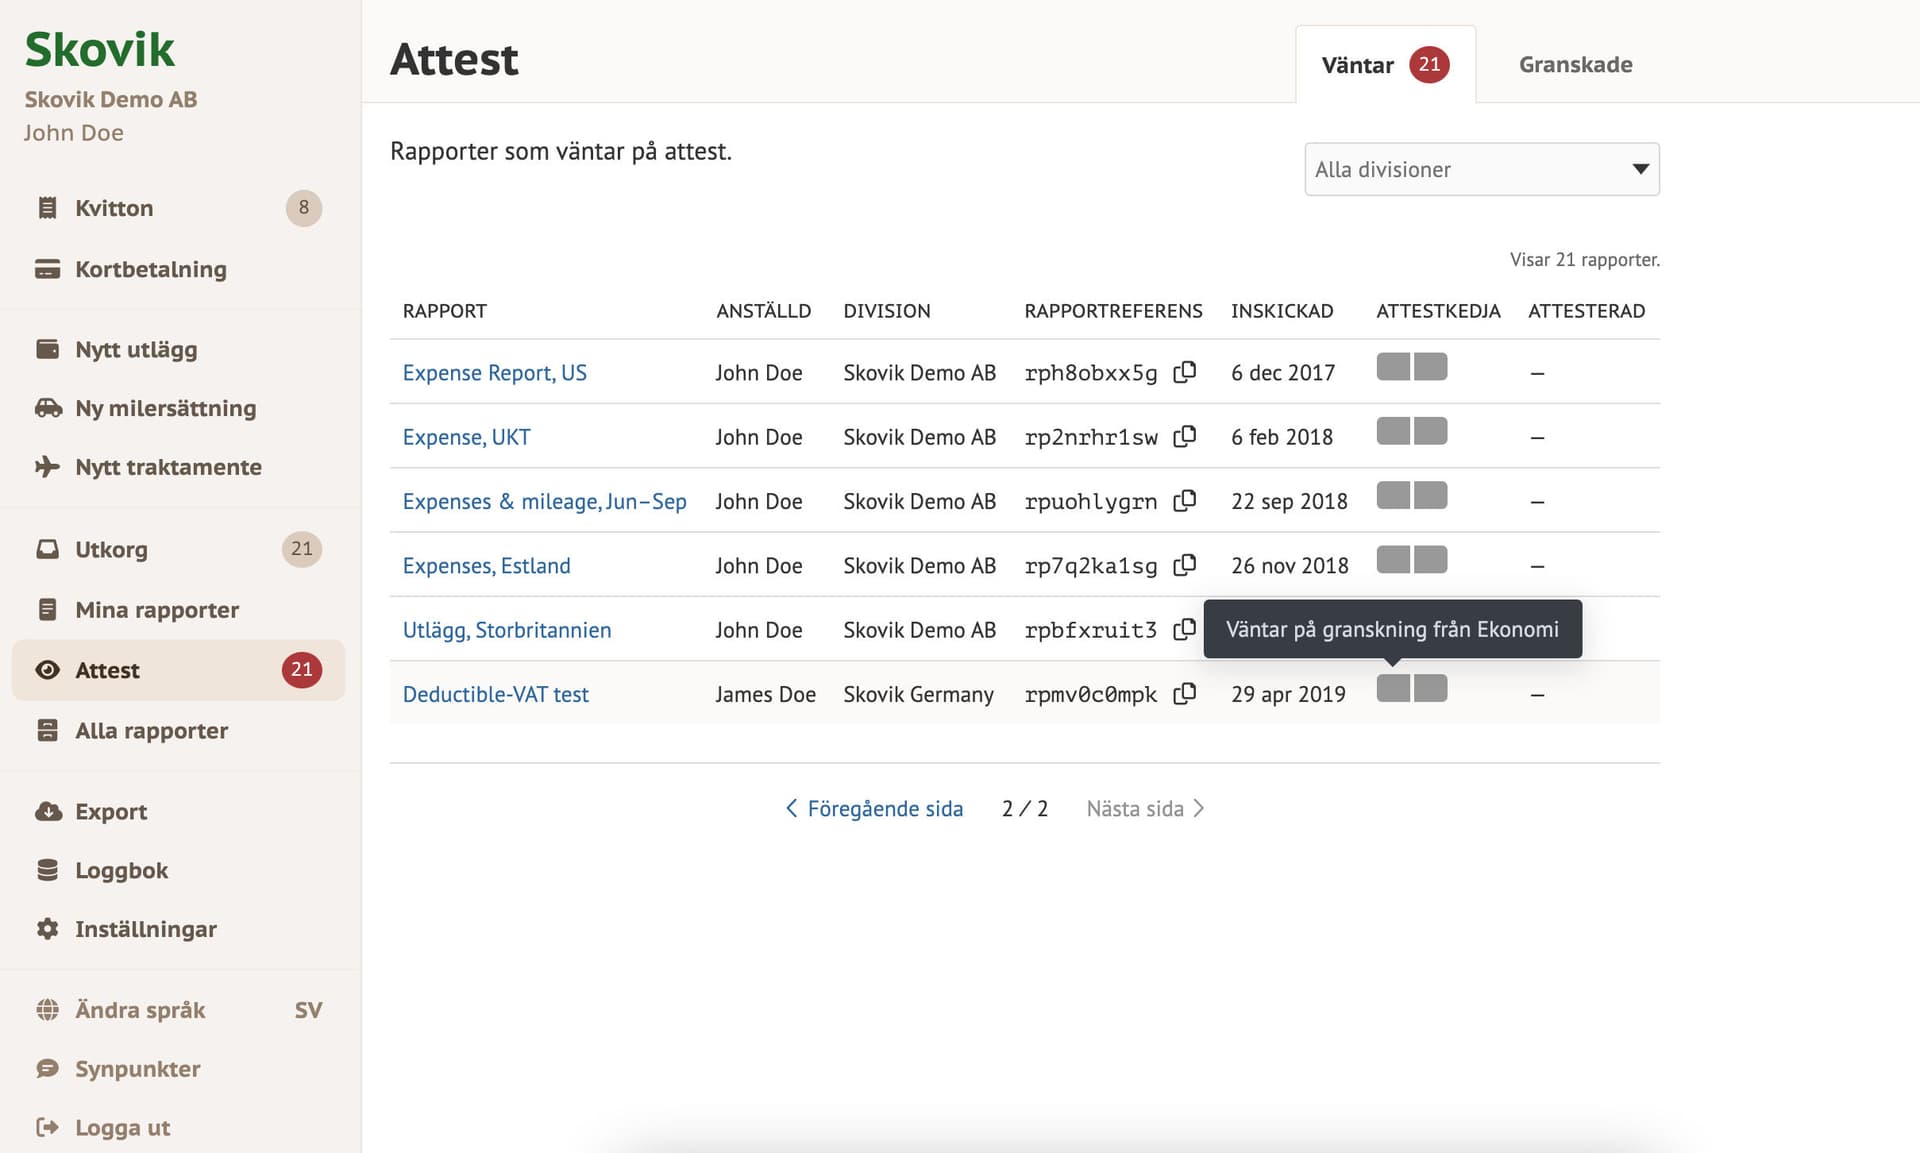Click the RAPPORTREFERENS column header
This screenshot has width=1920, height=1153.
coord(1113,311)
